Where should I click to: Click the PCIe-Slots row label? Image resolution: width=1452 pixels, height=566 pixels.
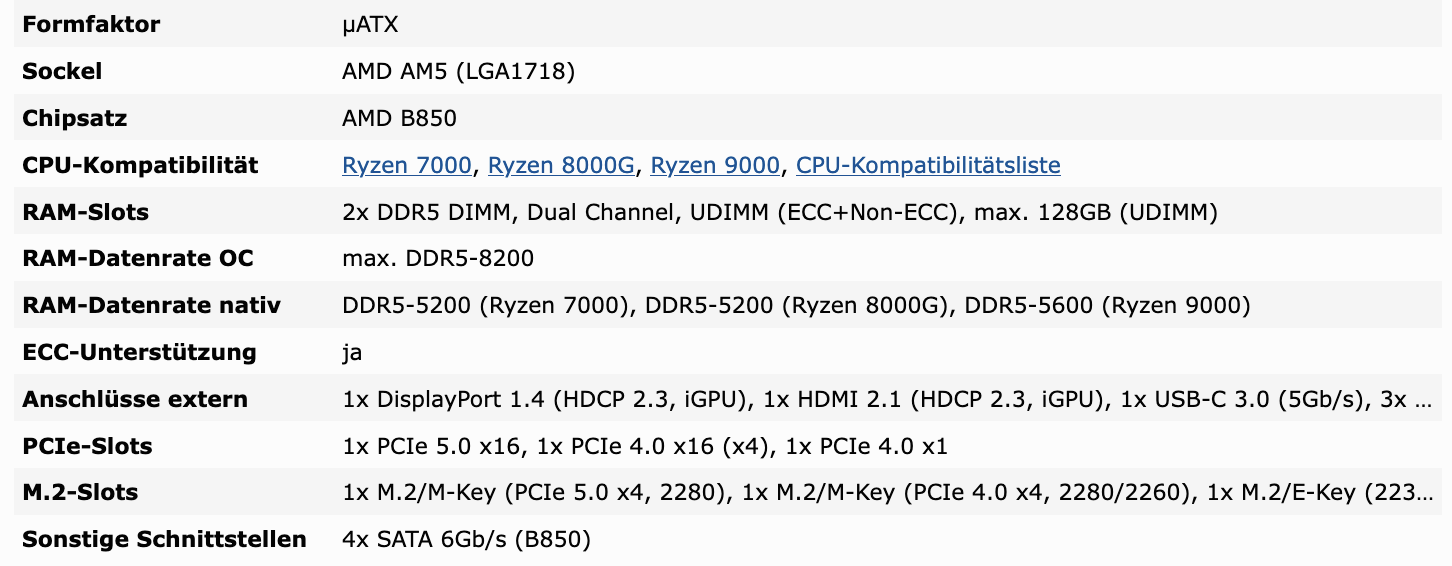(x=87, y=446)
